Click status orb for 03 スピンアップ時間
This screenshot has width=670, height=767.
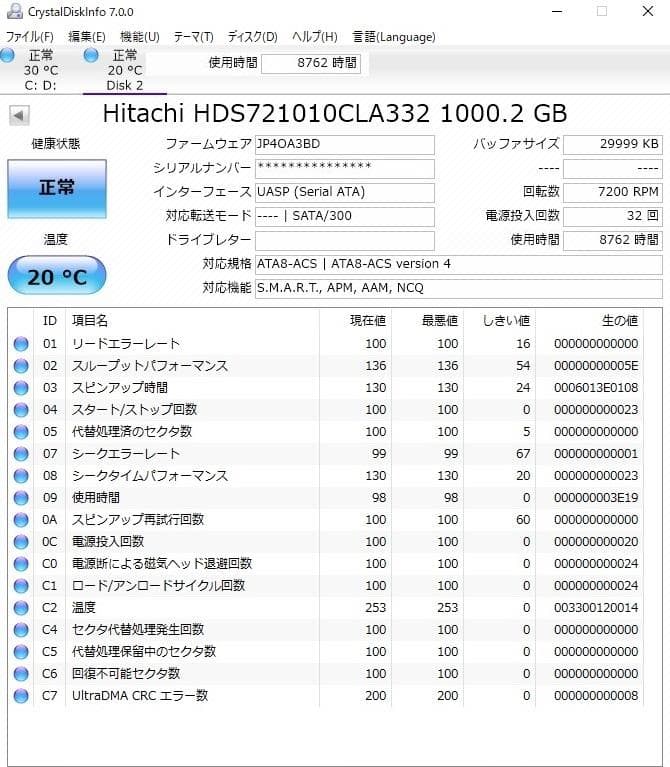(21, 388)
